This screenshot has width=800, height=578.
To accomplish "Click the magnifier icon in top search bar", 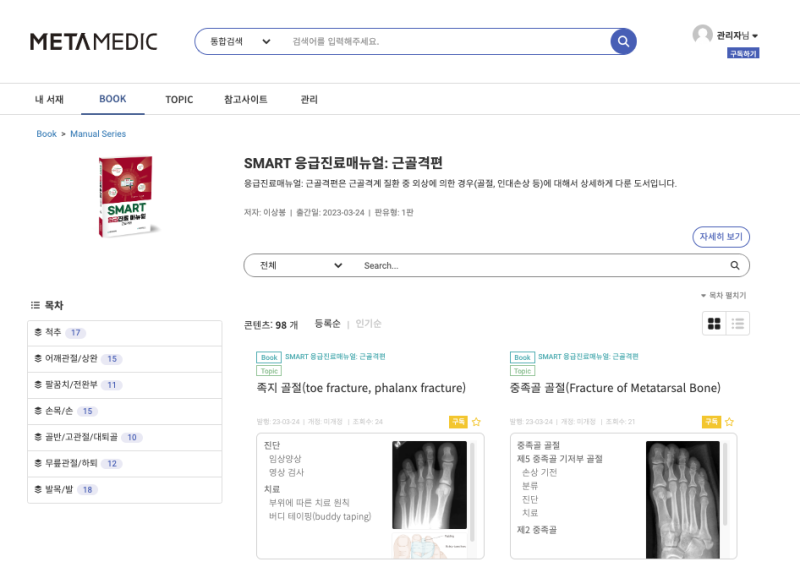I will tap(623, 42).
